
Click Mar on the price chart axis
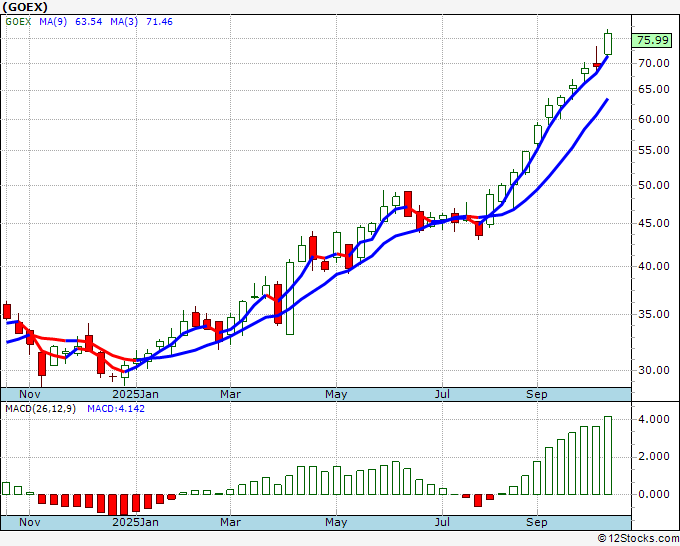[x=230, y=394]
